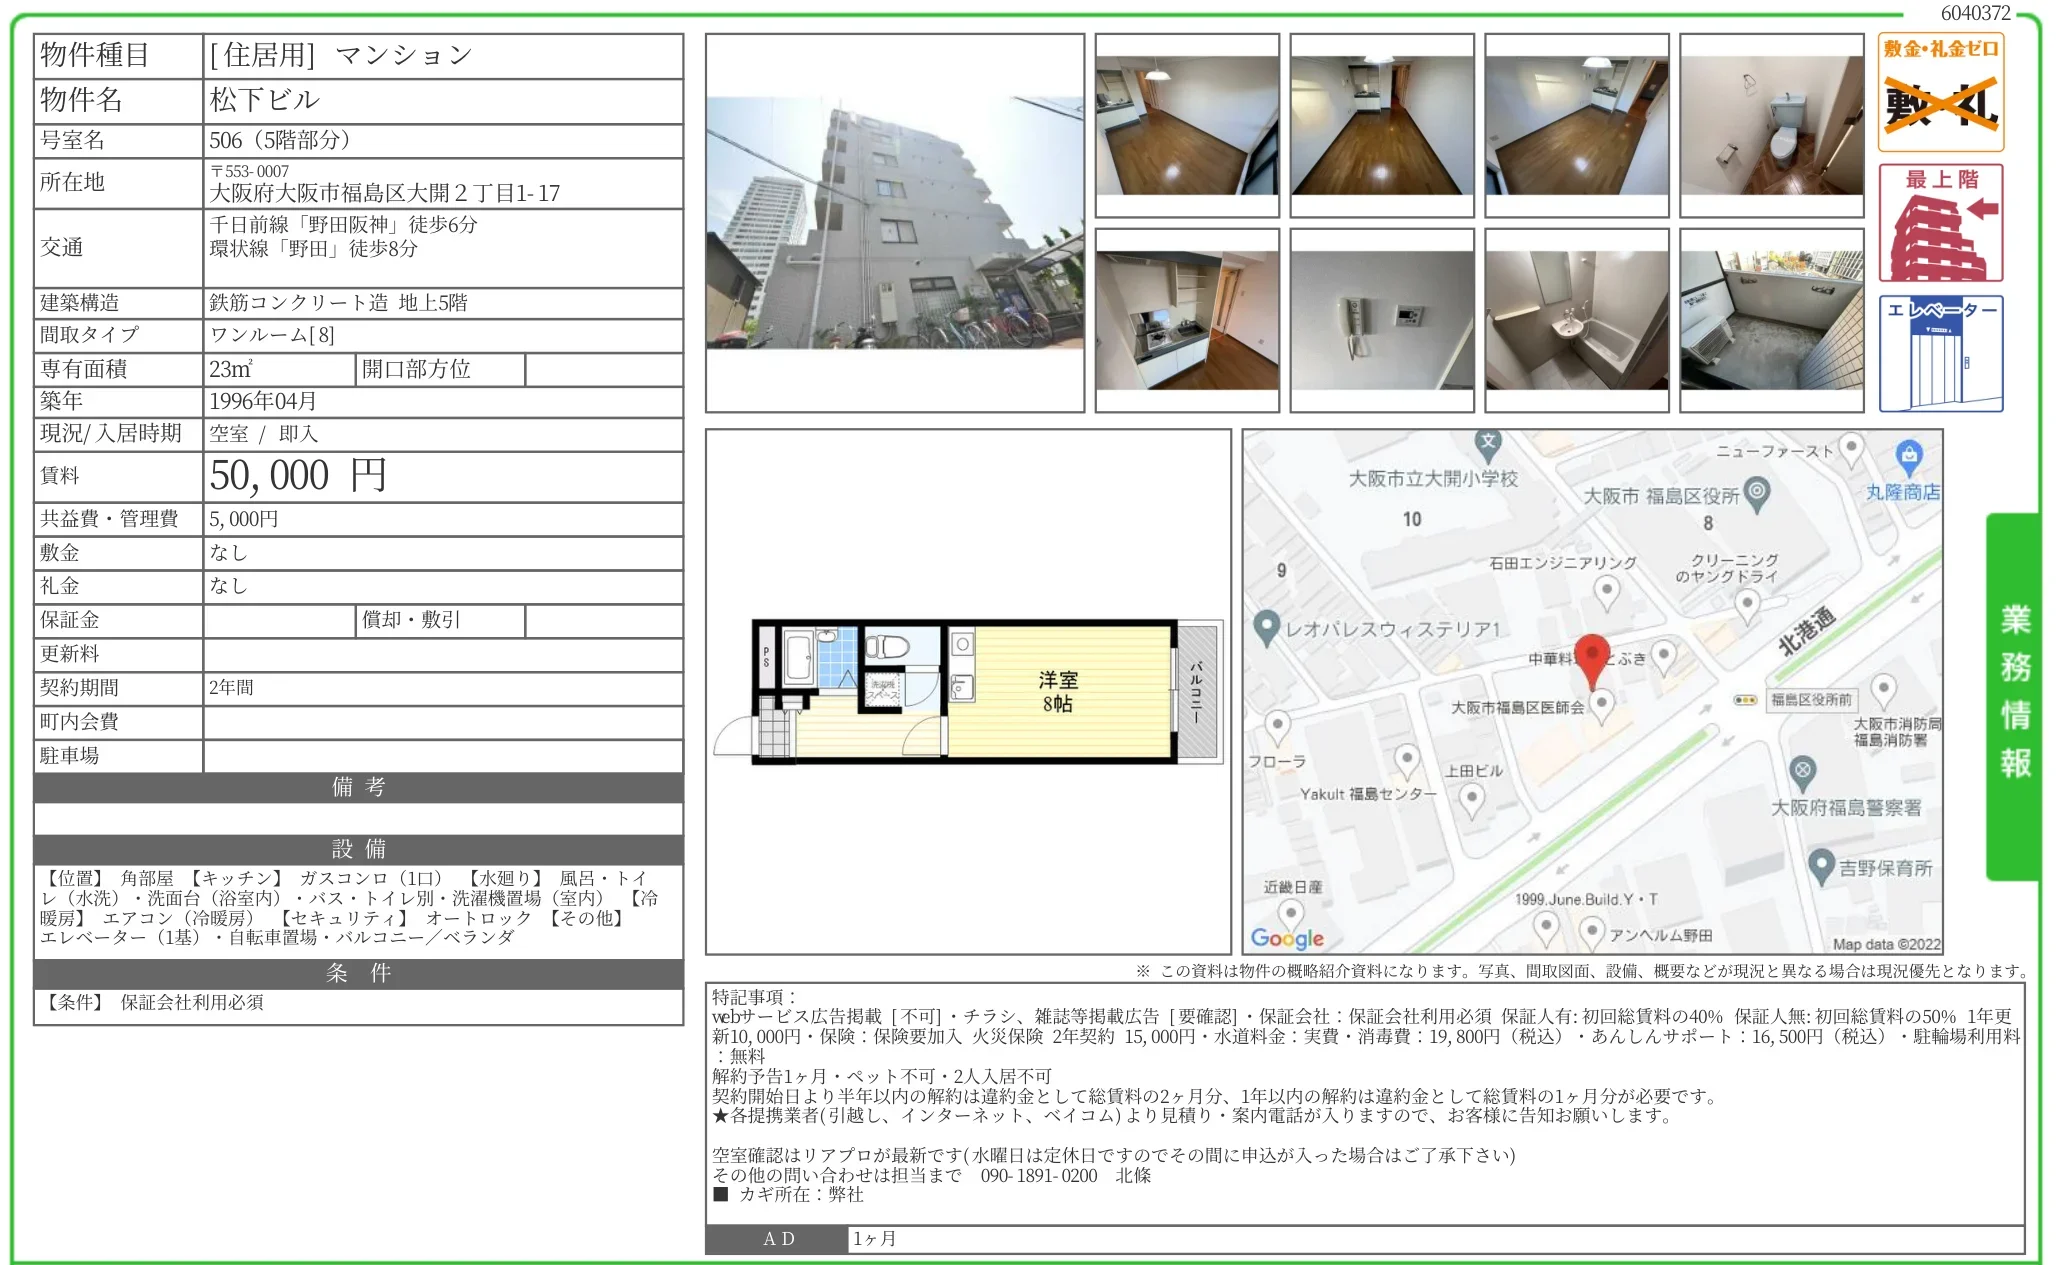Open the bathroom tub photo thumbnail

1576,320
